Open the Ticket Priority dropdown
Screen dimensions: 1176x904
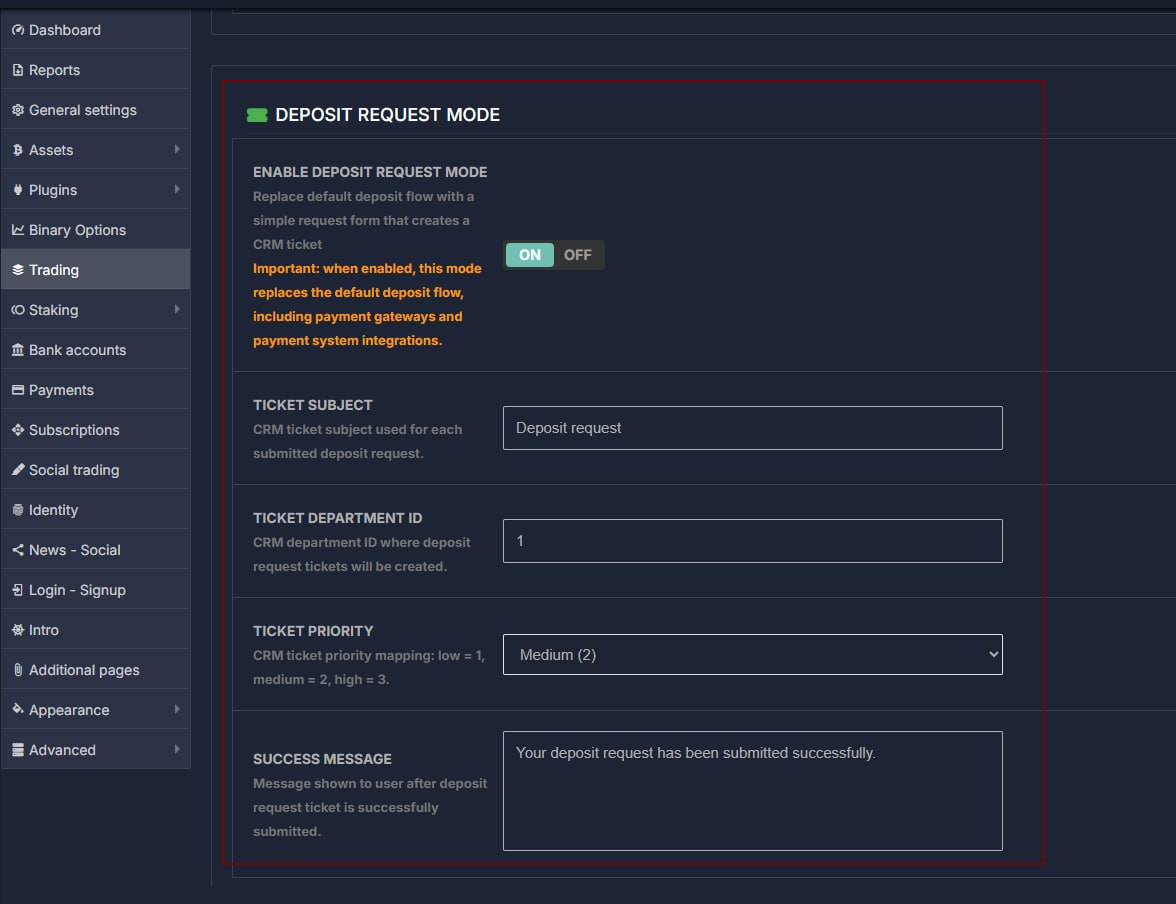pos(752,655)
